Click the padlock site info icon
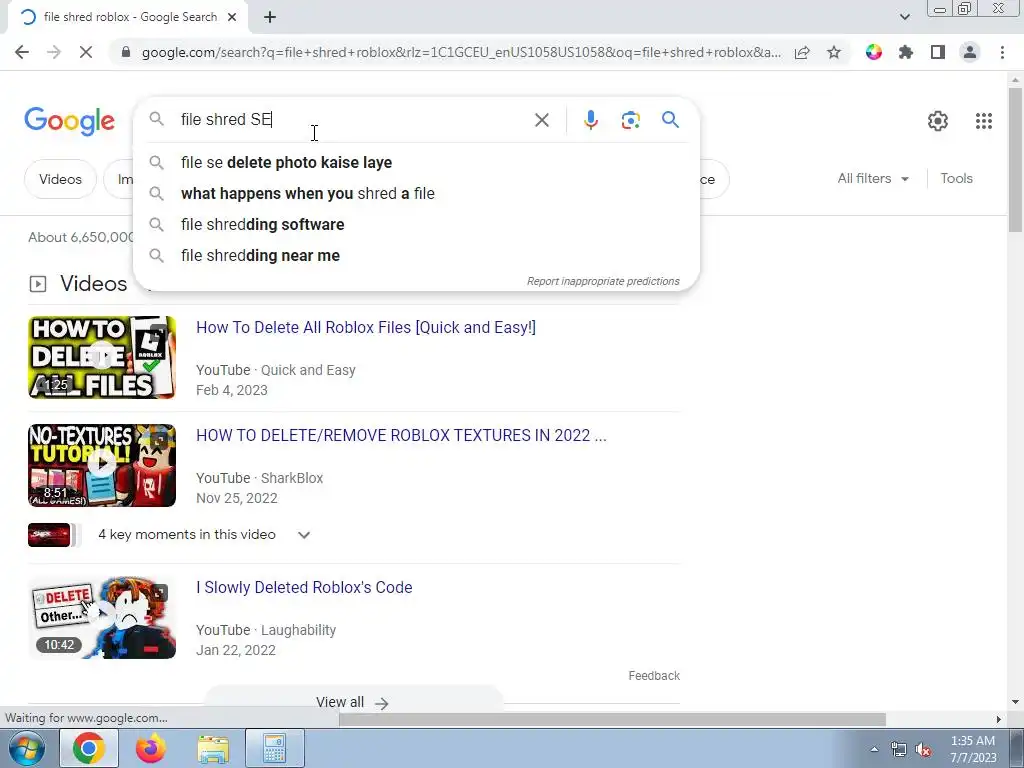This screenshot has width=1024, height=768. point(126,52)
